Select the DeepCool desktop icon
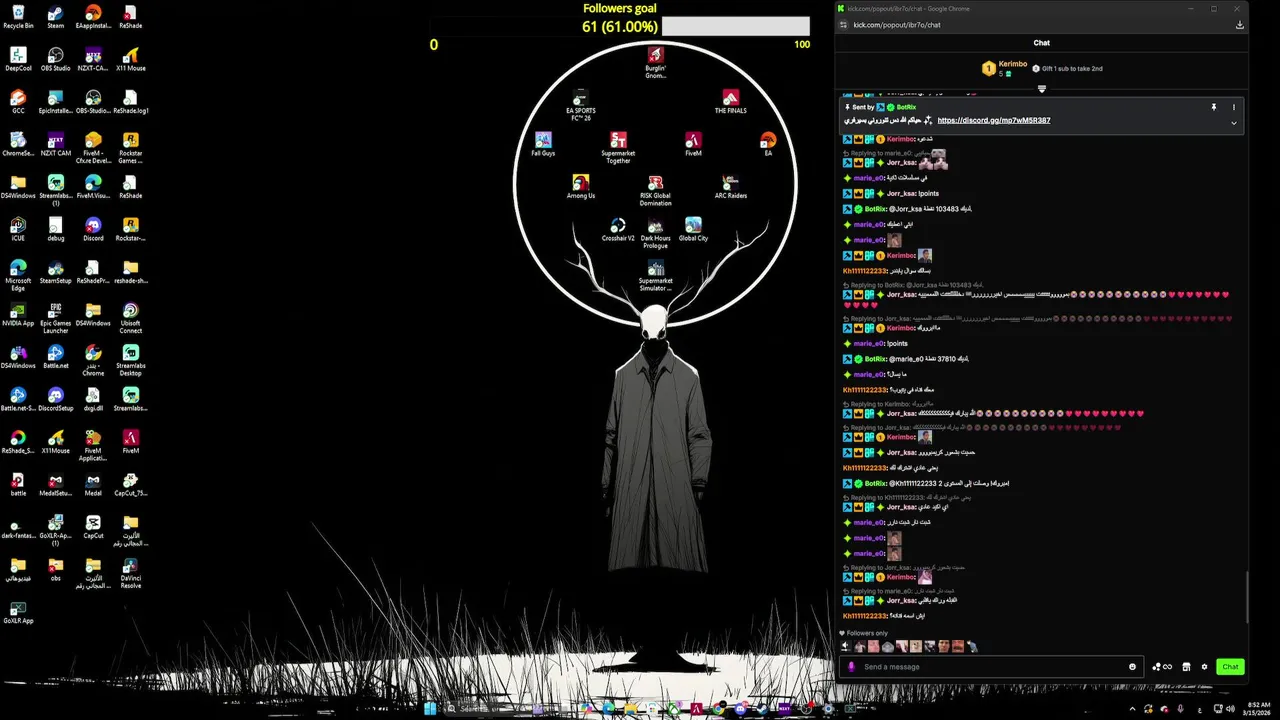Image resolution: width=1280 pixels, height=720 pixels. (x=18, y=59)
